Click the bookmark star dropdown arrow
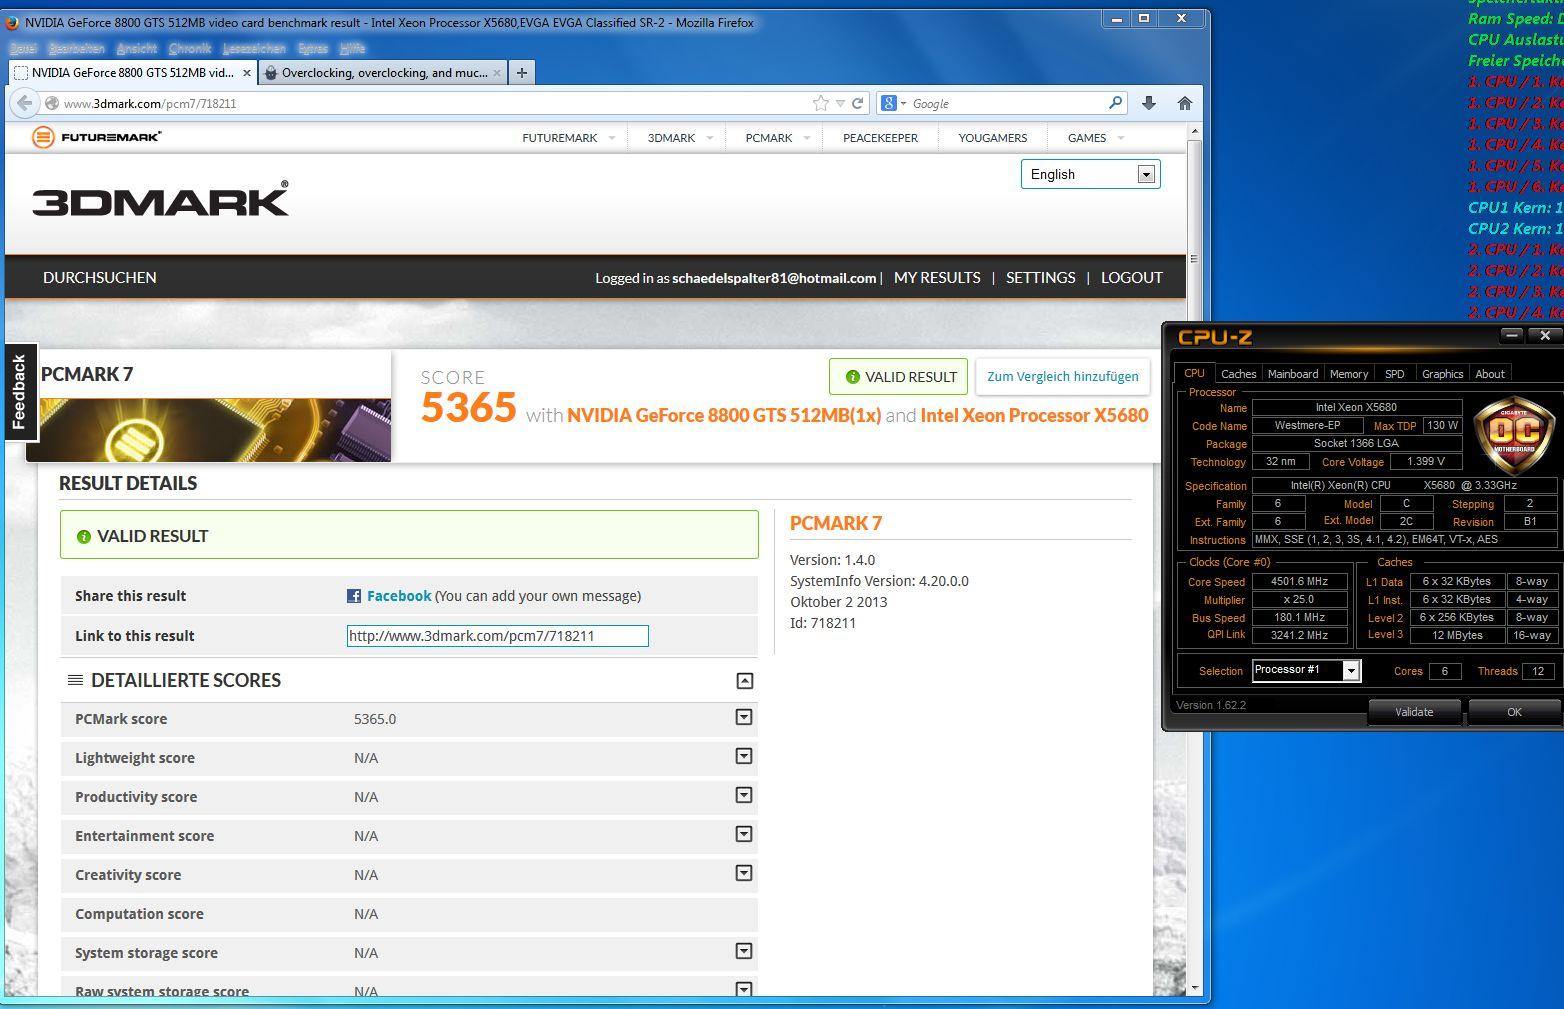The width and height of the screenshot is (1564, 1009). [840, 103]
